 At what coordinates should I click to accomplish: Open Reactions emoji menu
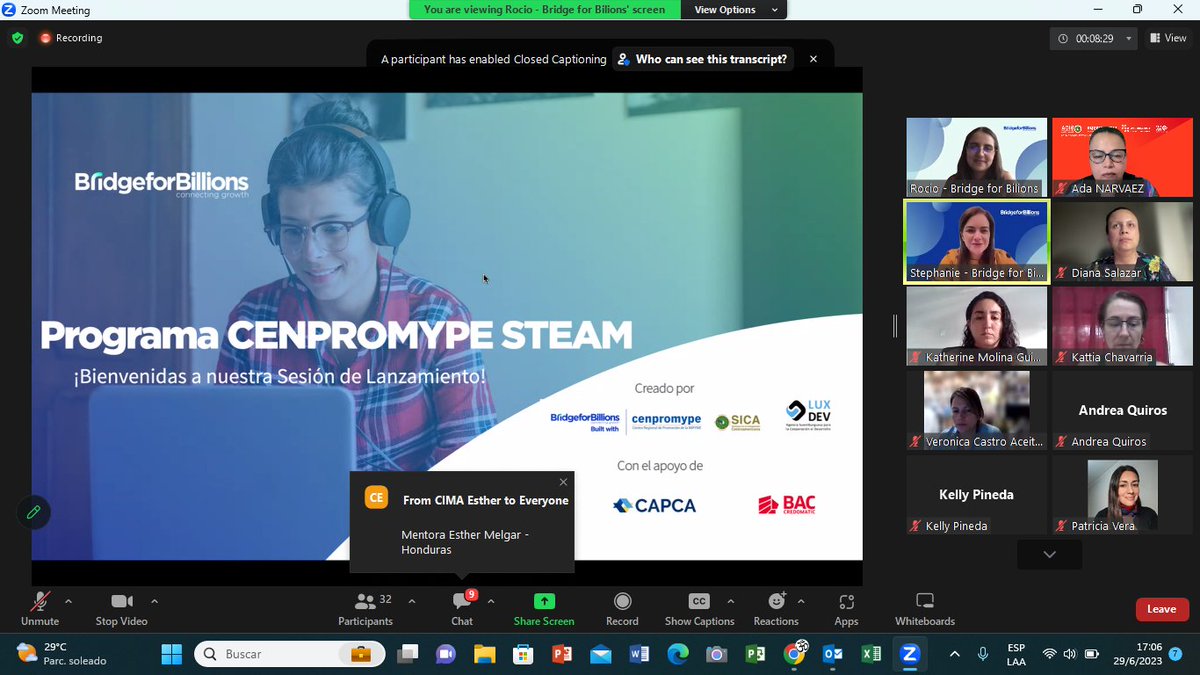pos(776,608)
